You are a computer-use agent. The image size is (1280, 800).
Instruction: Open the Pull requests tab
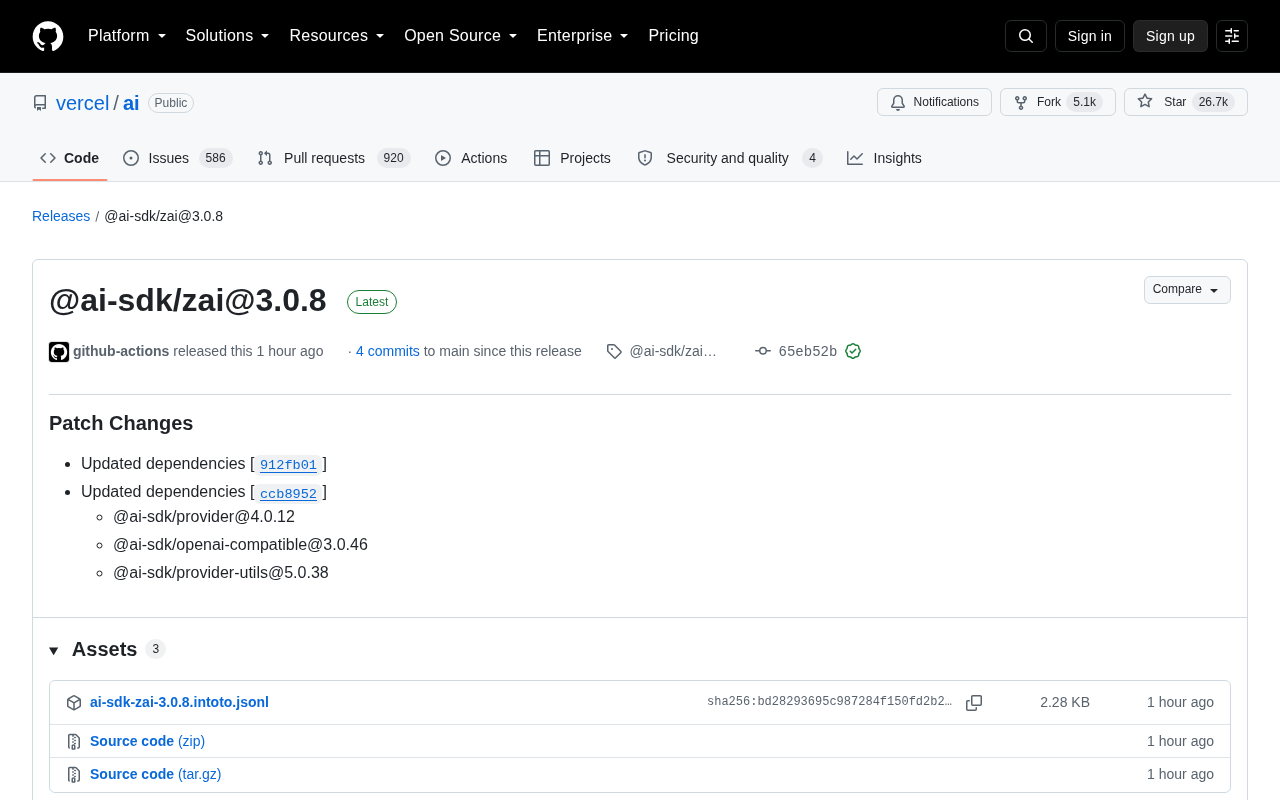tap(333, 158)
